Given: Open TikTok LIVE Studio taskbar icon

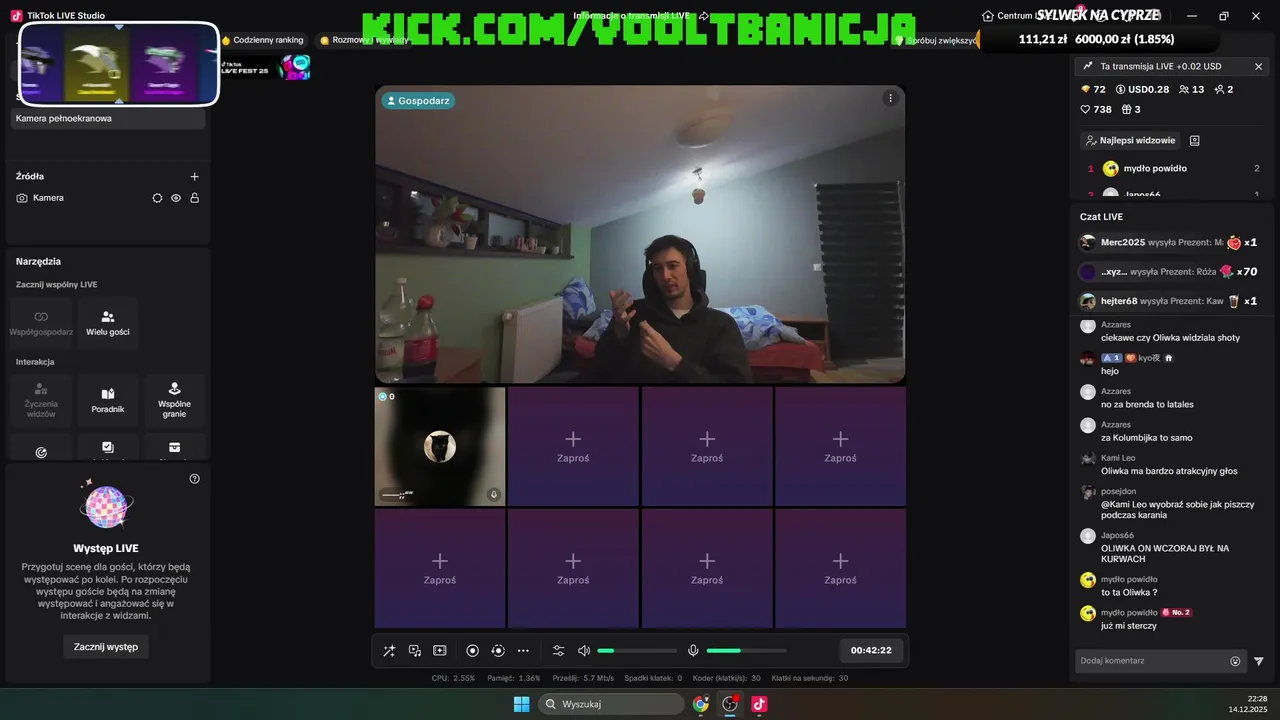Looking at the screenshot, I should 759,704.
